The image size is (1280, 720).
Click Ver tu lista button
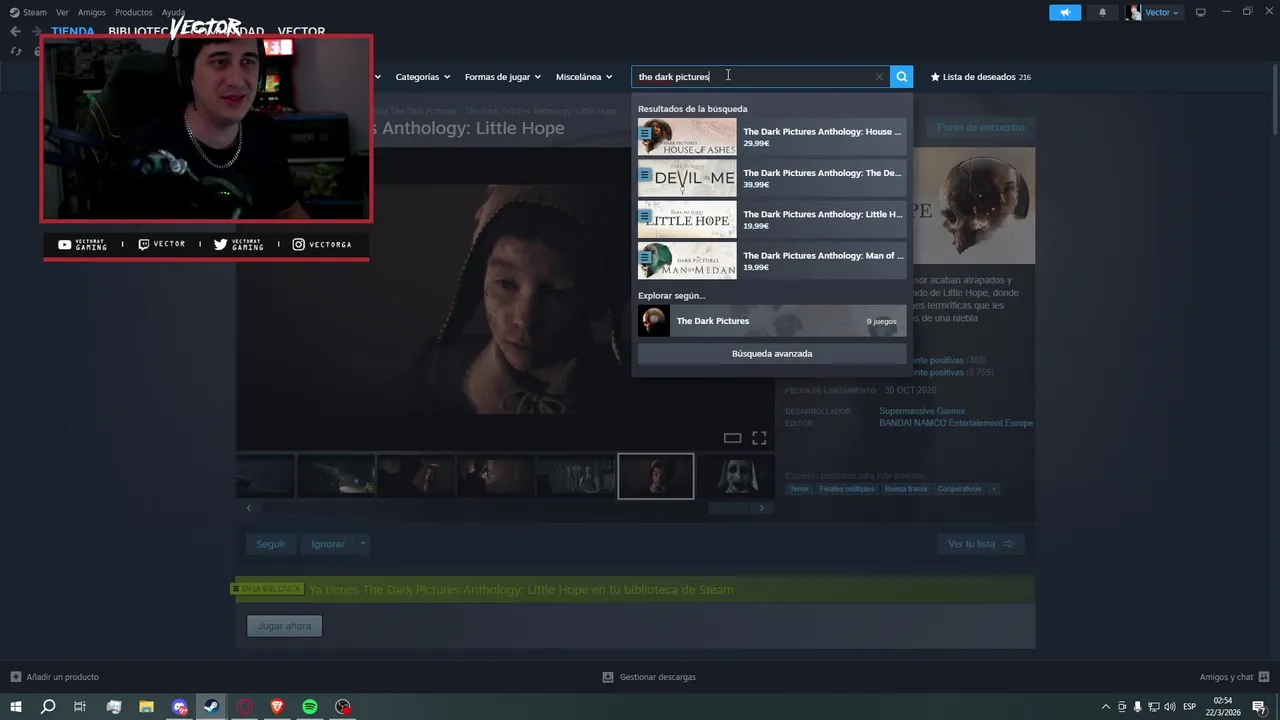click(980, 544)
